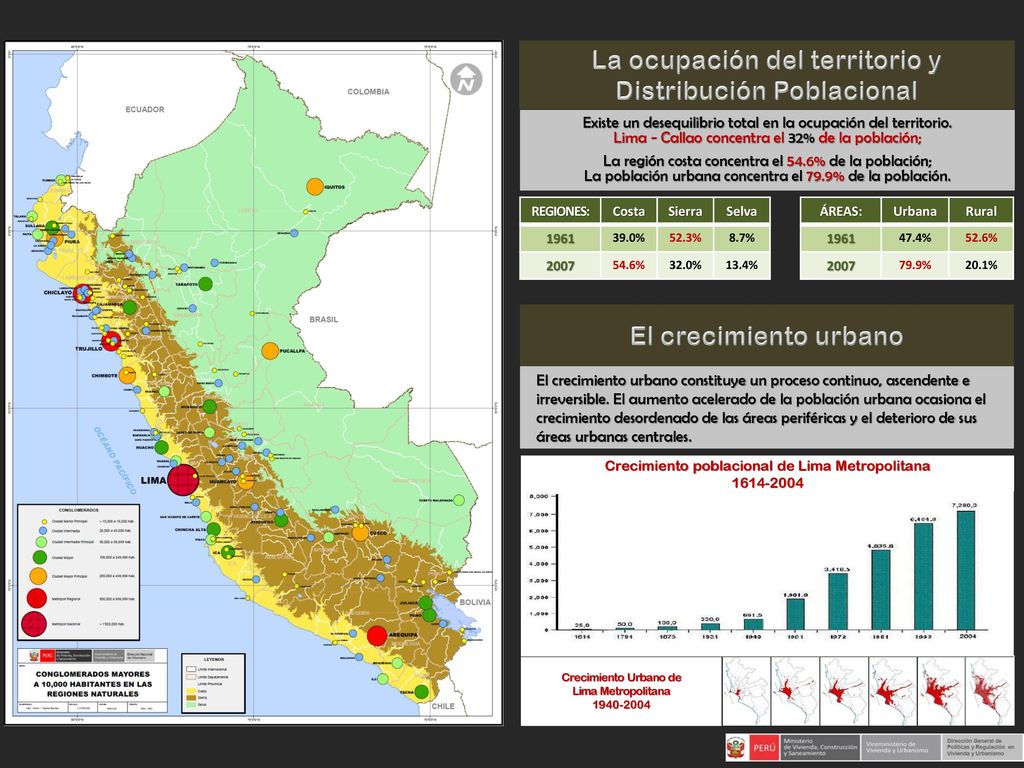Select the green Selva swatch in Leyenda

(x=191, y=705)
